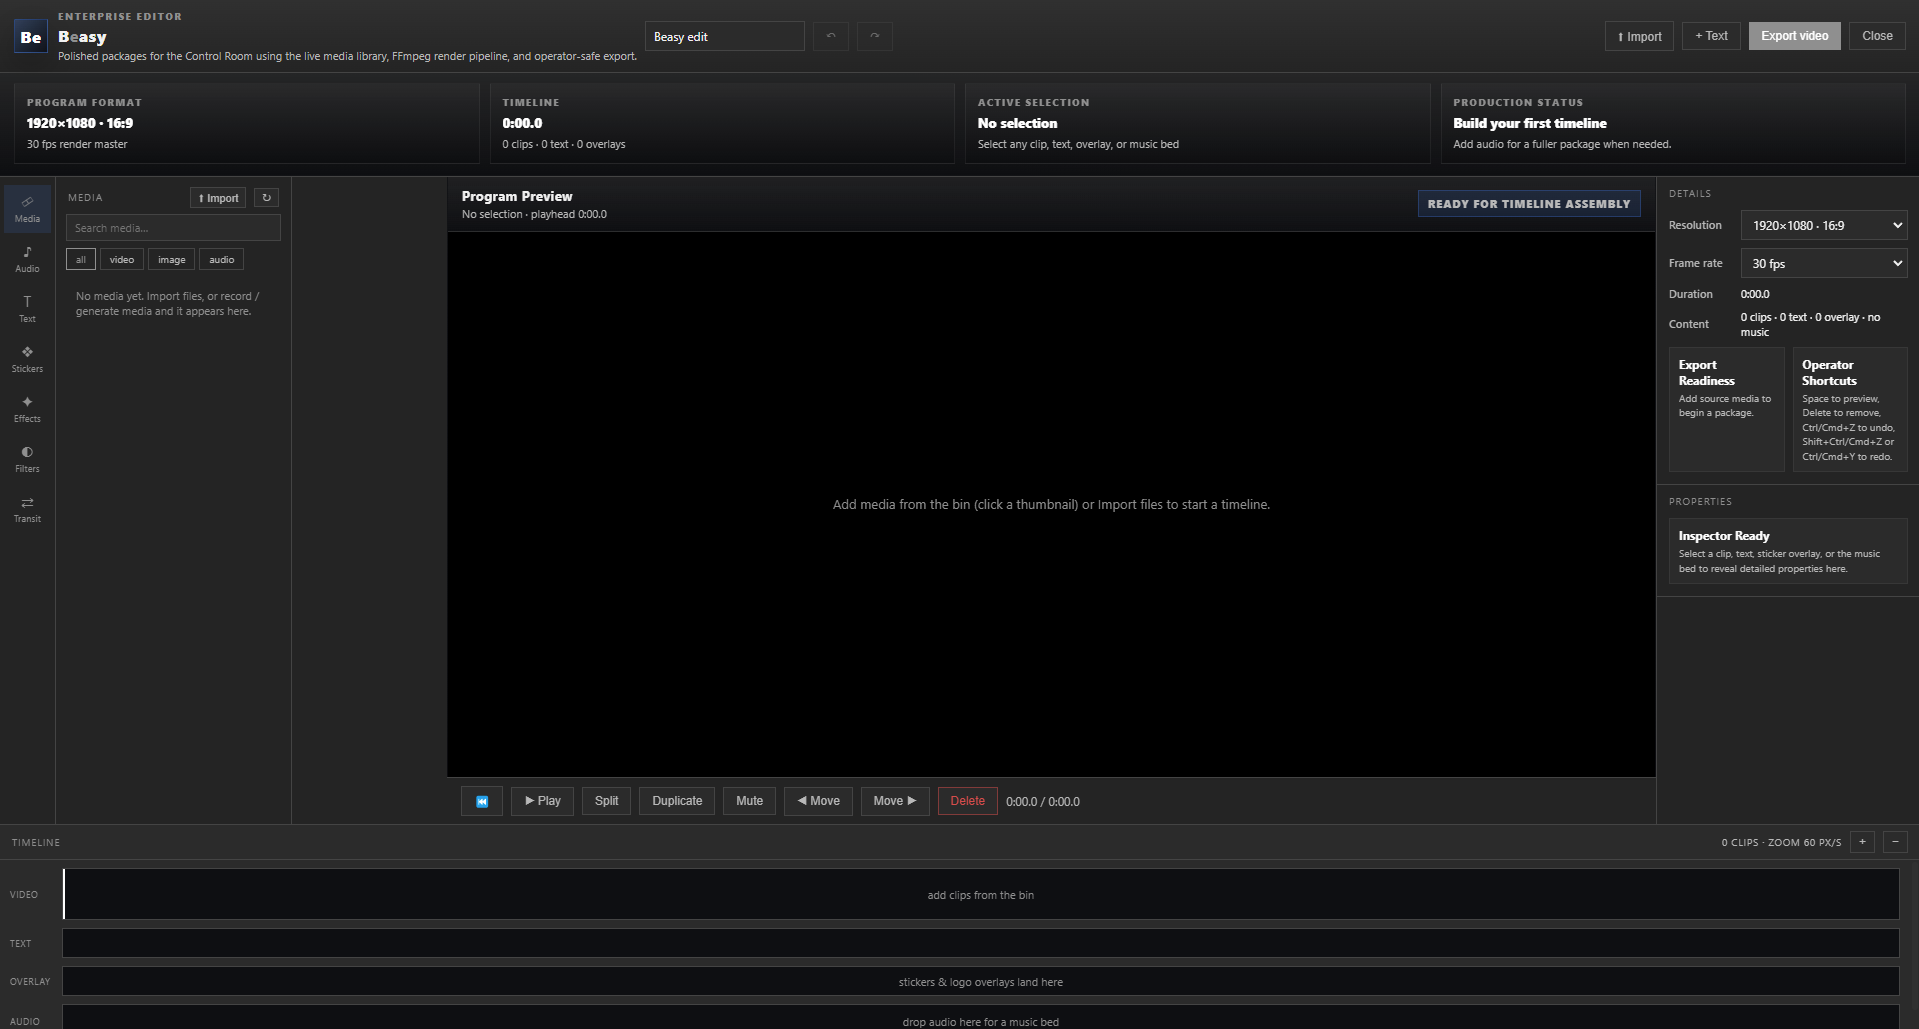Open the Transit sidebar panel
Viewport: 1919px width, 1029px height.
coord(27,509)
